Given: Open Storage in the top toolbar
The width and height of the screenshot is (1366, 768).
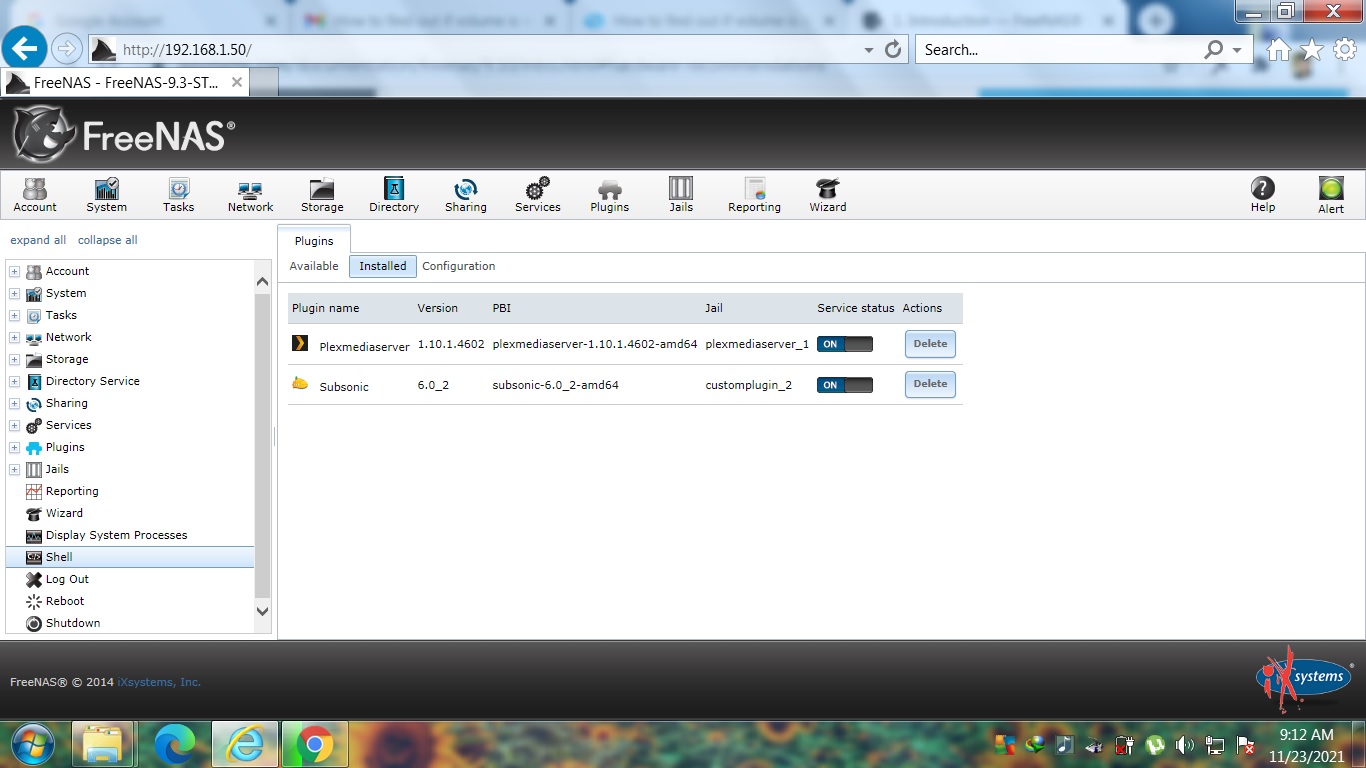Looking at the screenshot, I should click(x=322, y=195).
